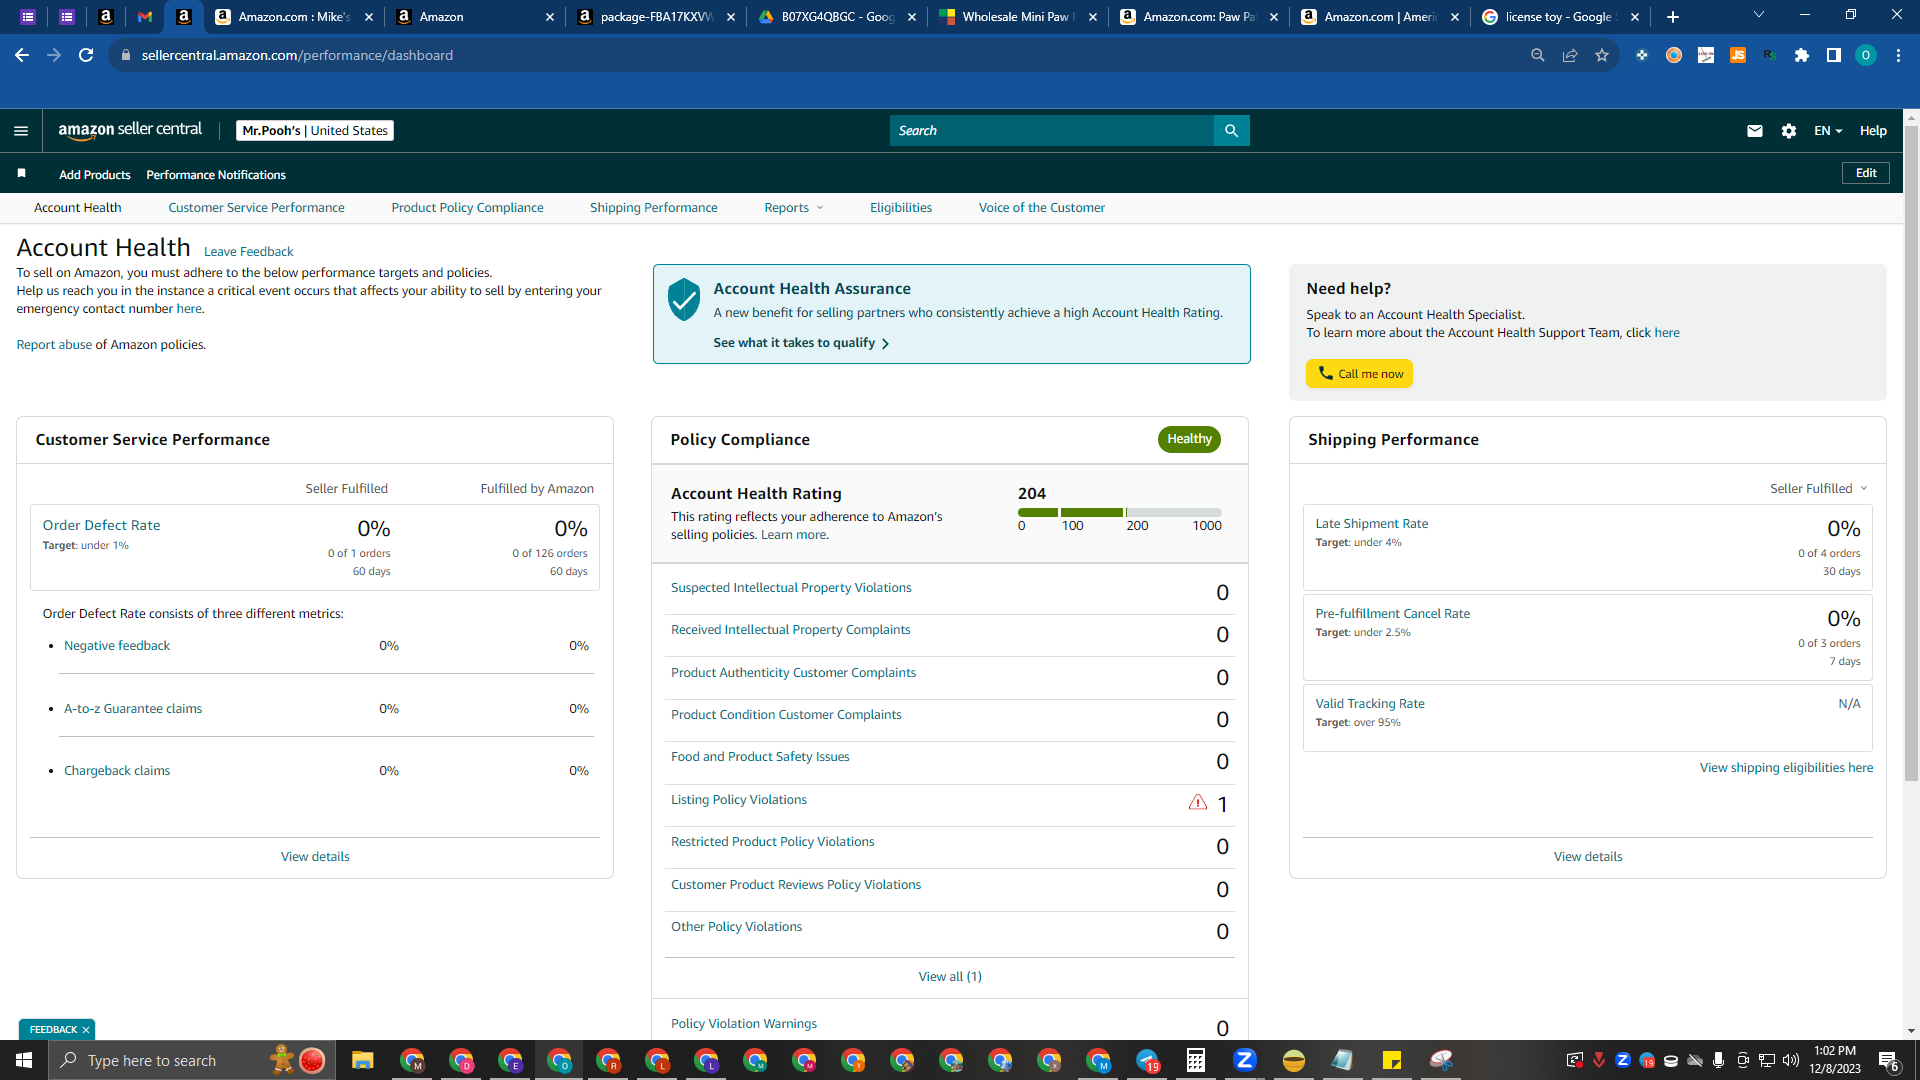Open the Eligibilities tab
Viewport: 1920px width, 1080px height.
pos(900,208)
